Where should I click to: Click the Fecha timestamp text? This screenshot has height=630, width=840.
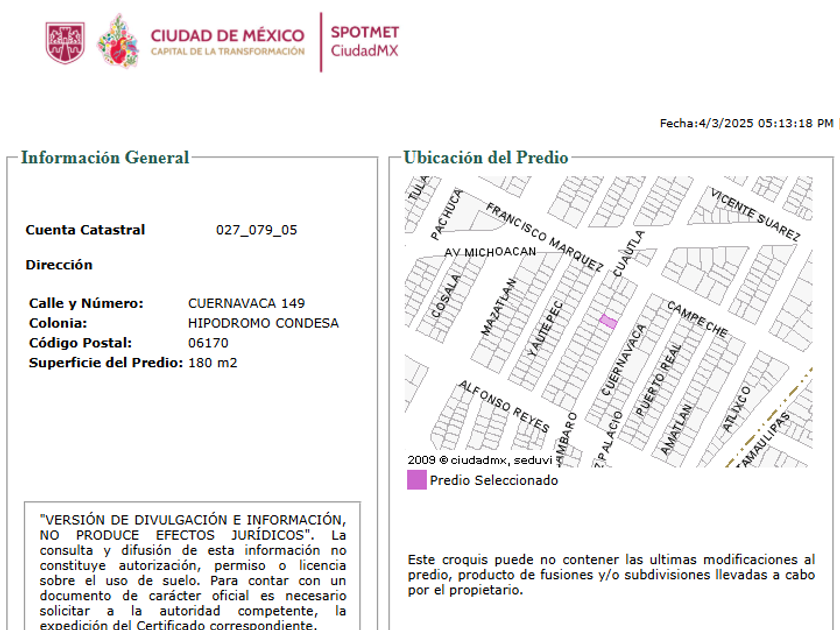click(746, 123)
